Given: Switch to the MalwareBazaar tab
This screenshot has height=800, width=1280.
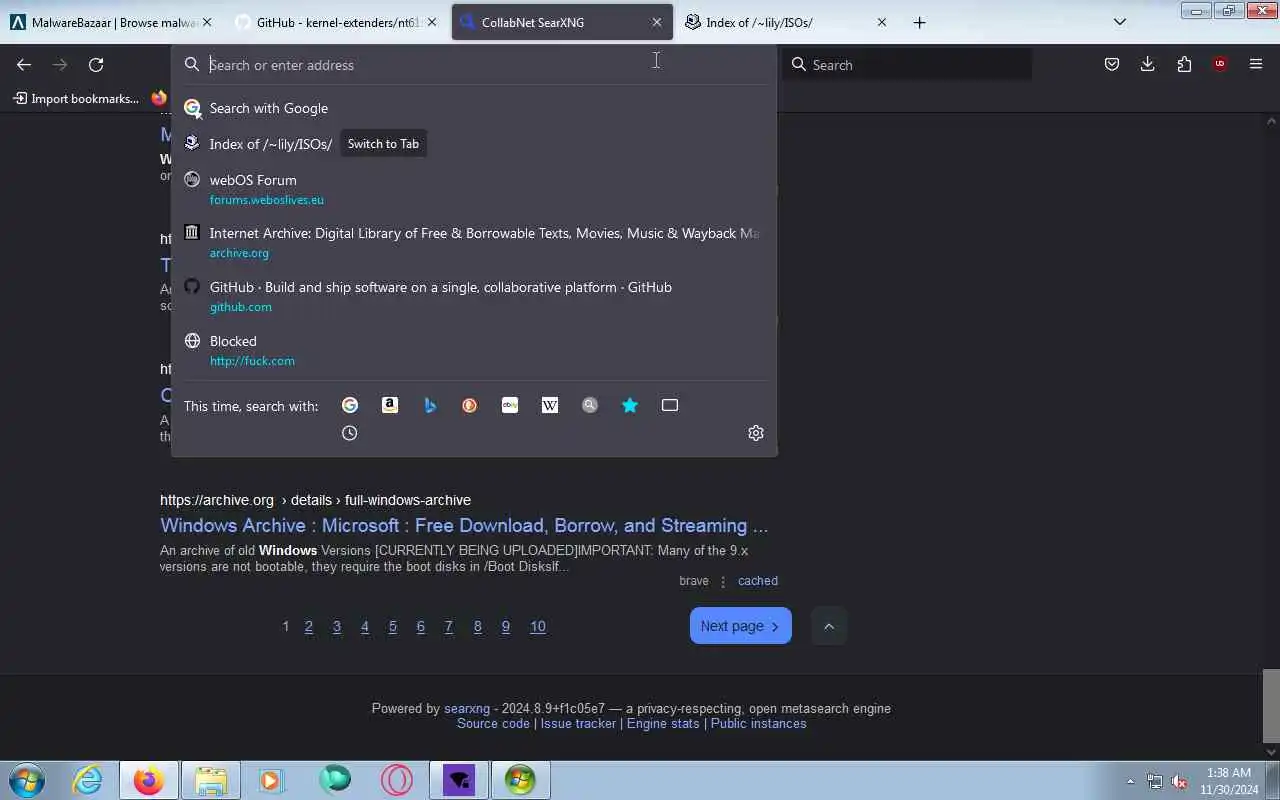Looking at the screenshot, I should pos(112,22).
